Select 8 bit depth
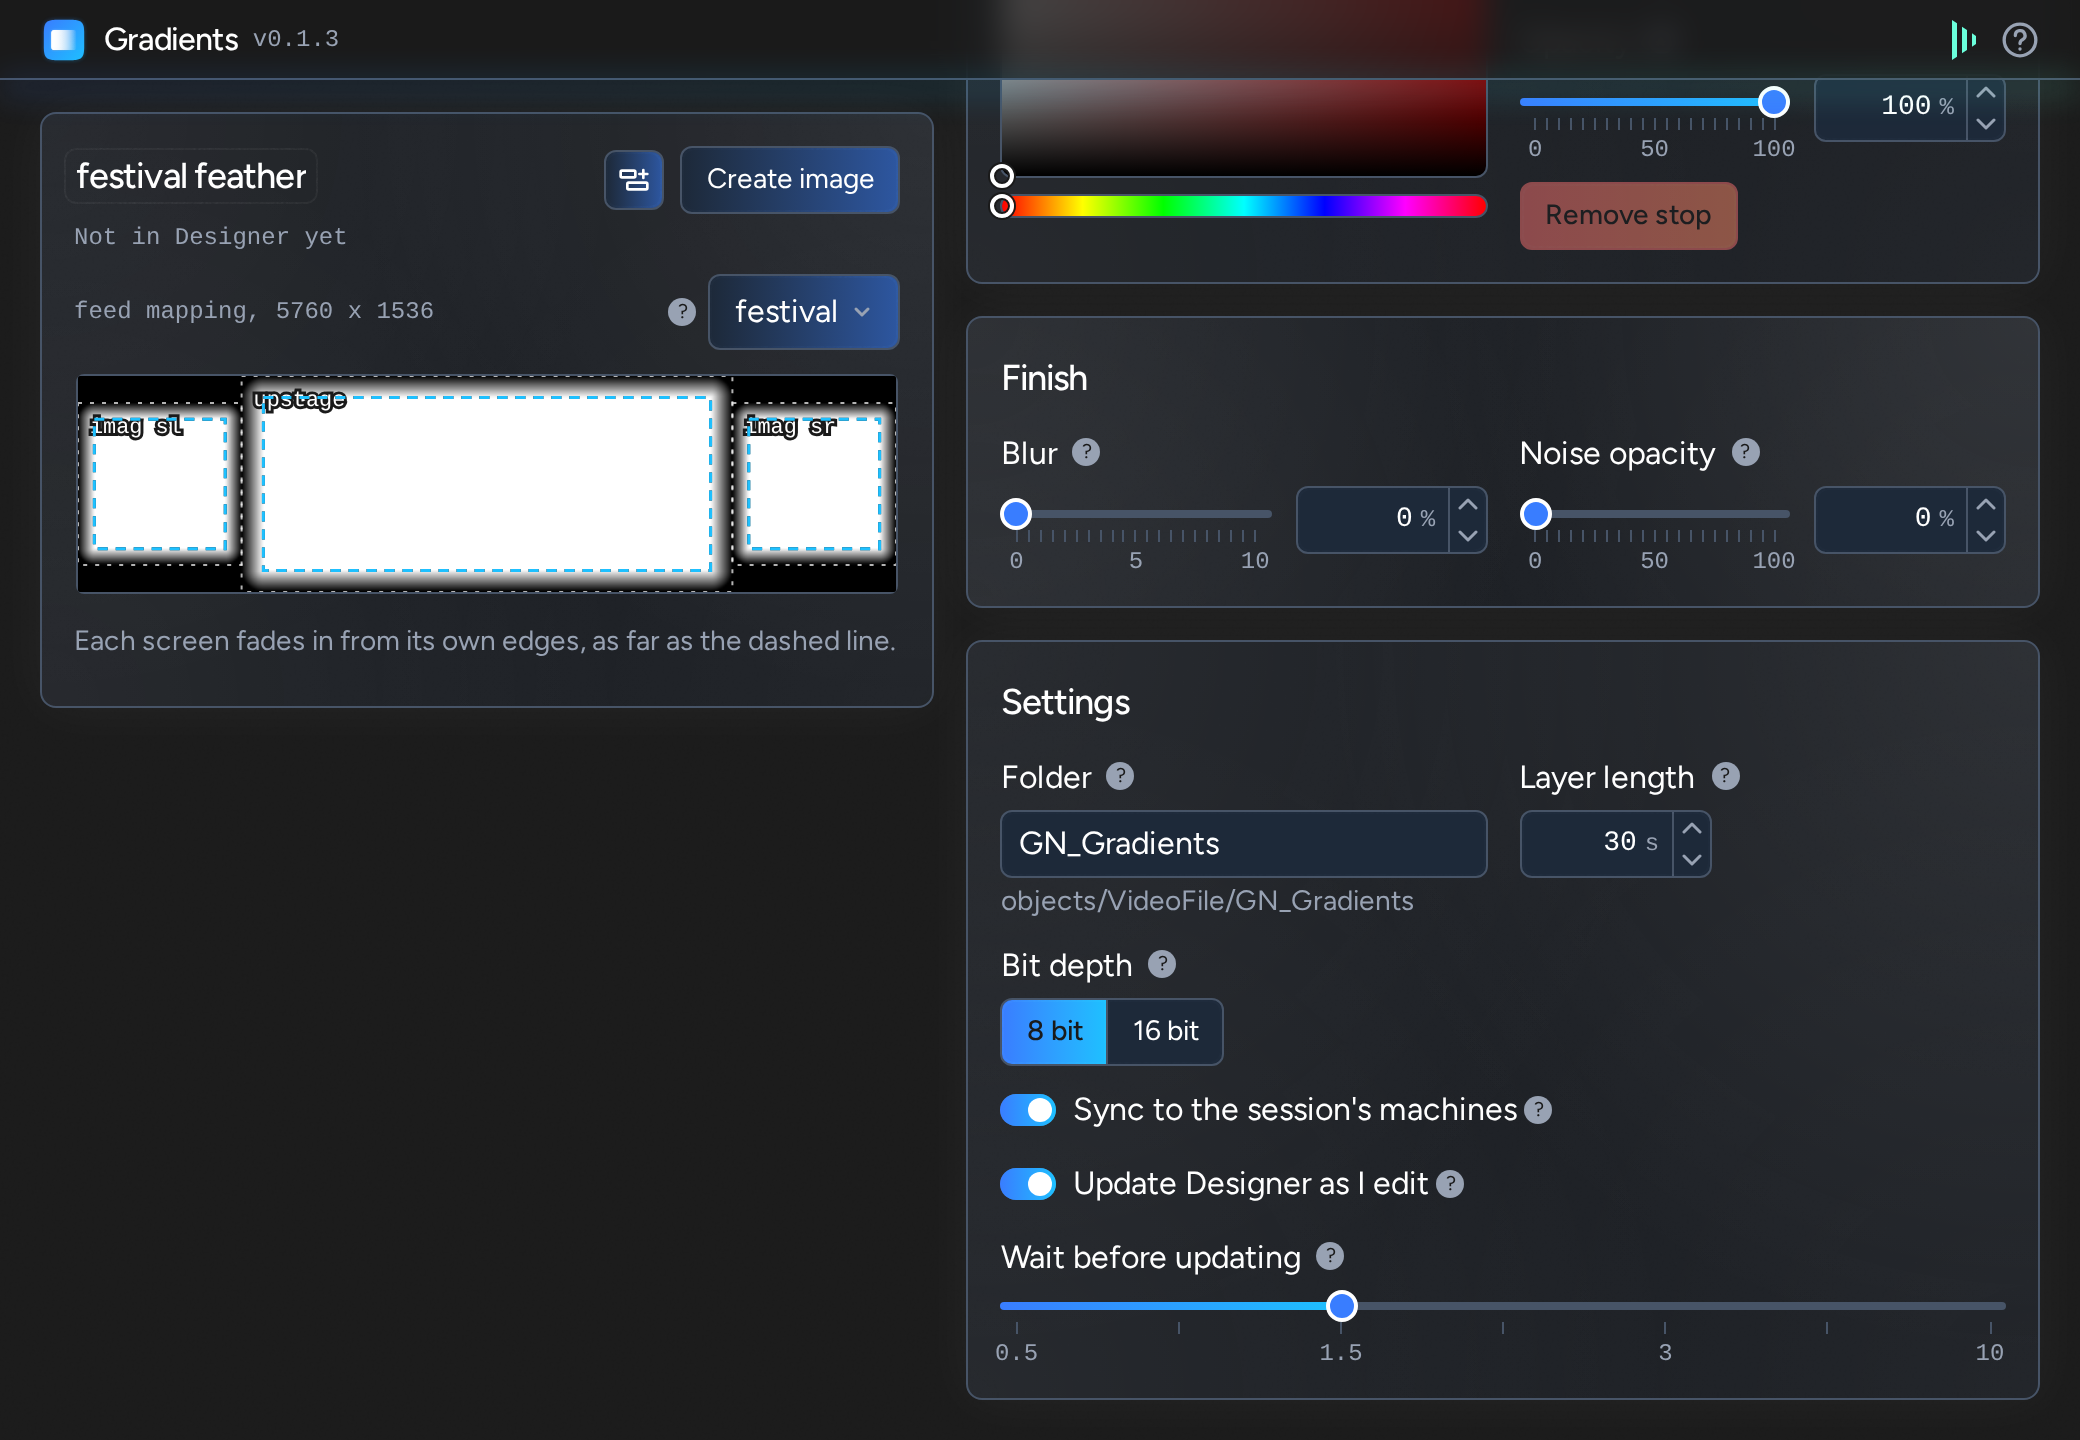The width and height of the screenshot is (2080, 1440). 1055,1031
